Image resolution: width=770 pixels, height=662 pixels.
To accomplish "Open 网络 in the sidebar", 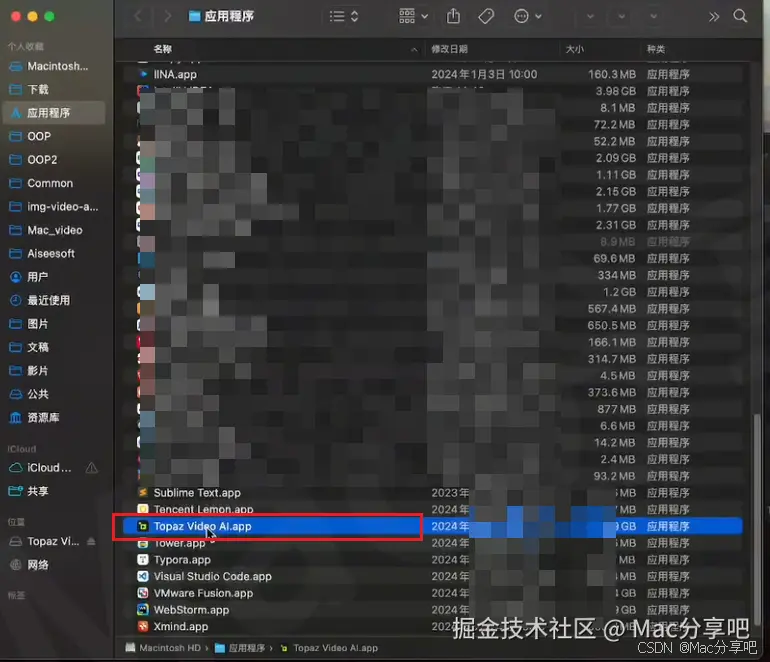I will point(54,565).
